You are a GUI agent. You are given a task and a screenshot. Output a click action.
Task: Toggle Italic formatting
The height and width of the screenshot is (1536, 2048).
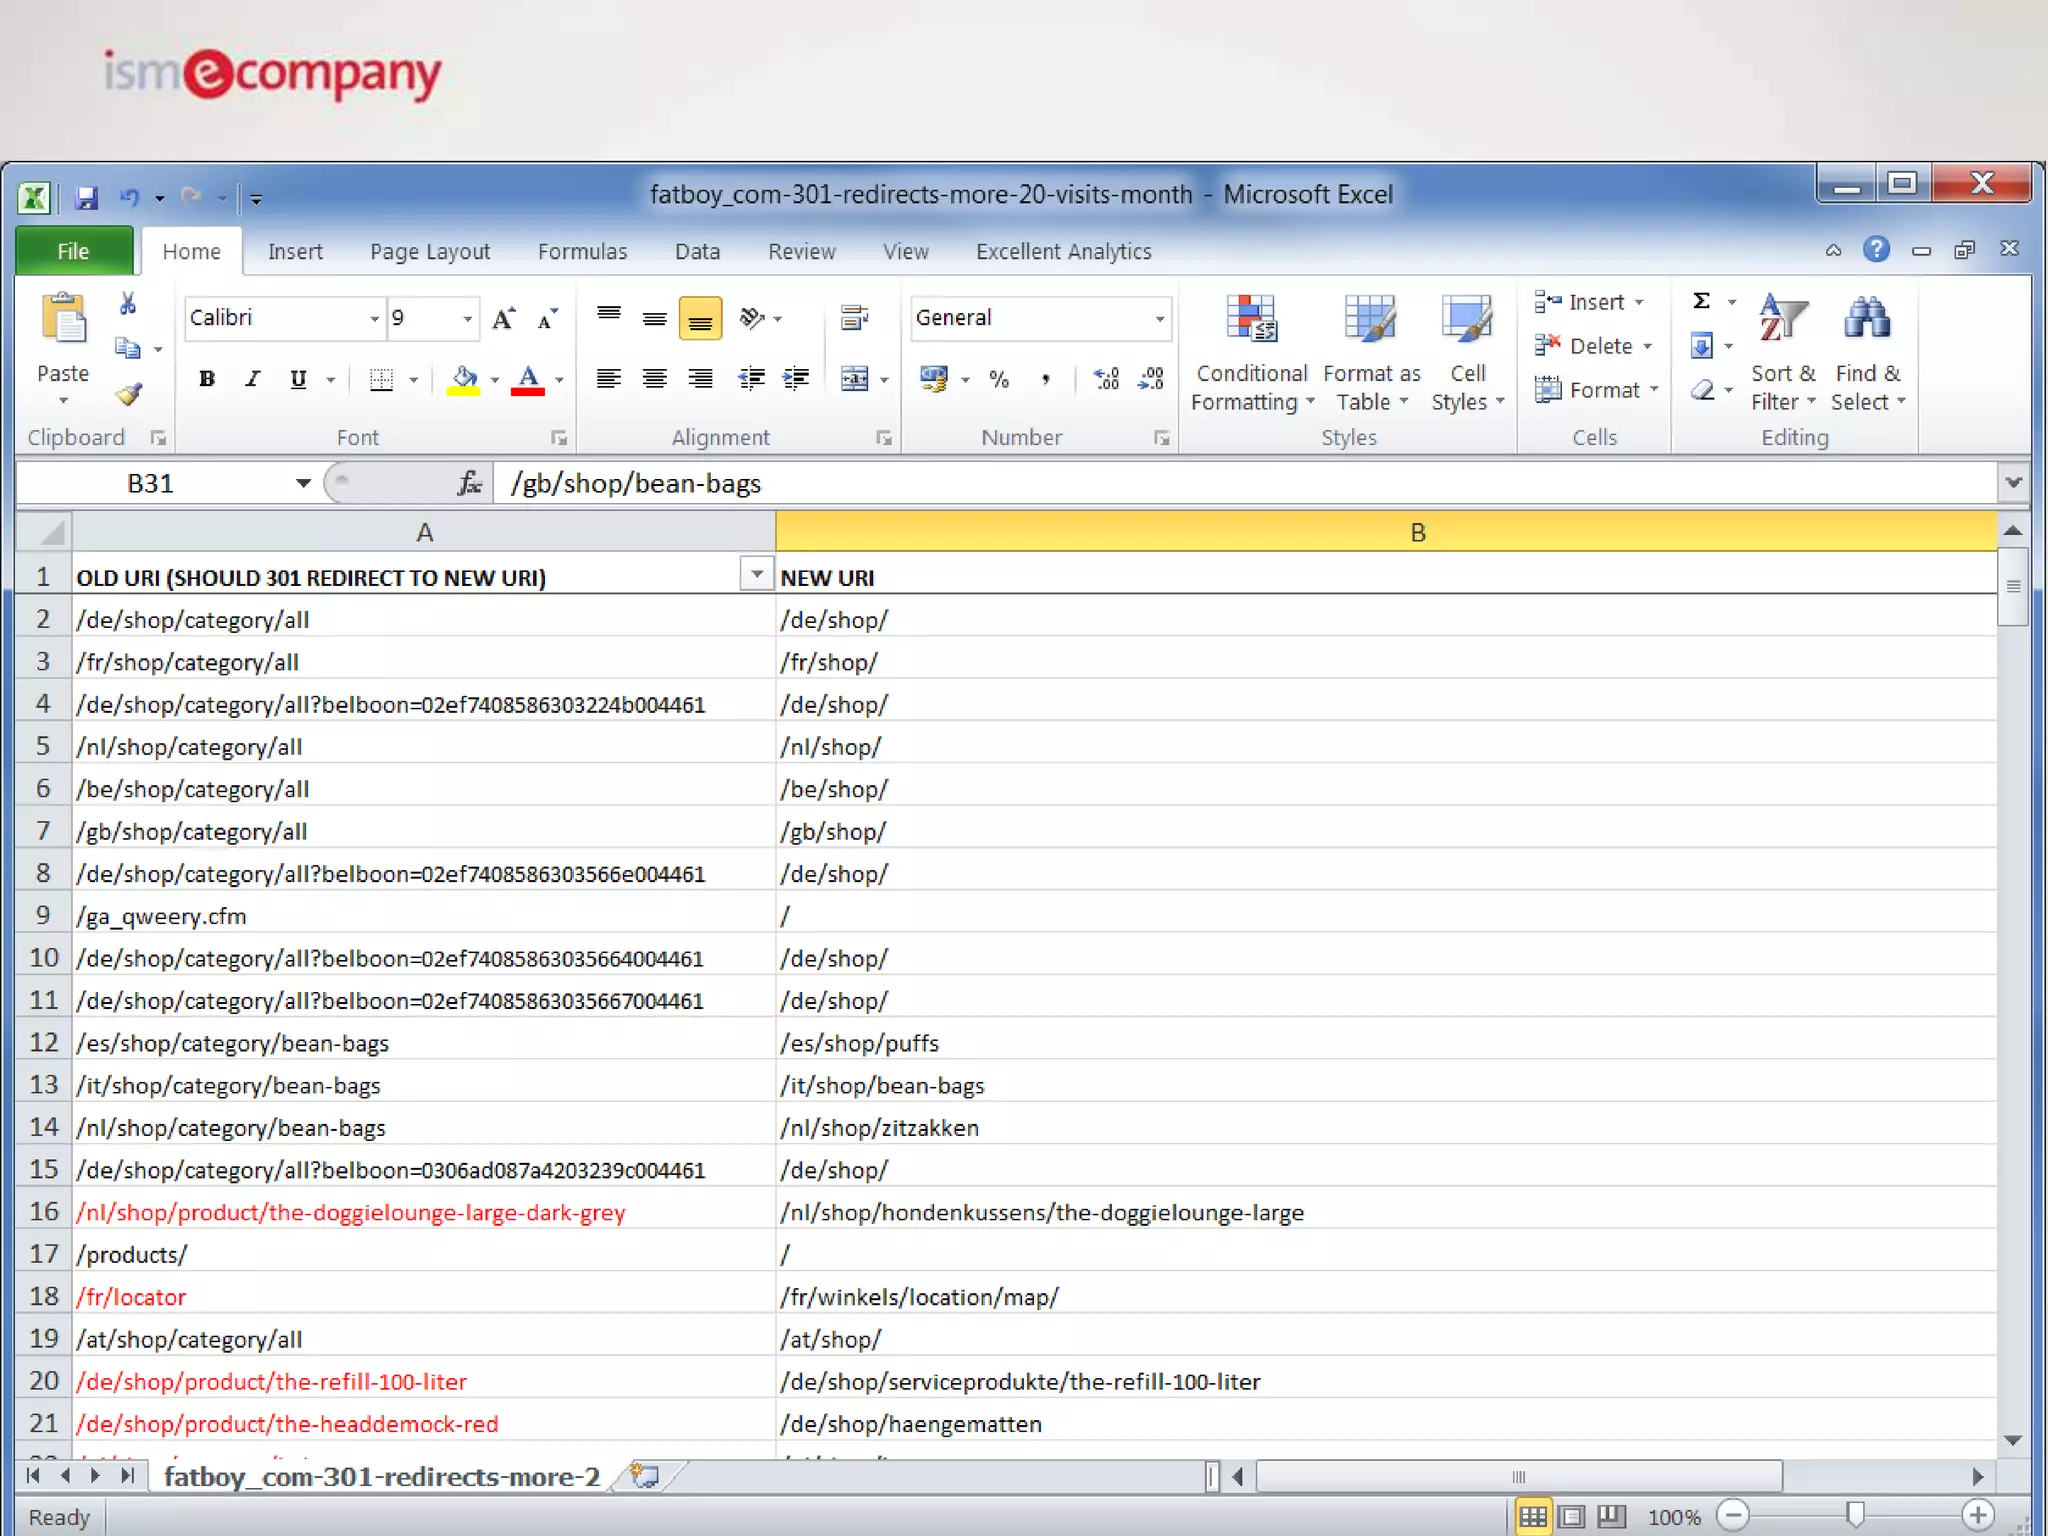252,379
